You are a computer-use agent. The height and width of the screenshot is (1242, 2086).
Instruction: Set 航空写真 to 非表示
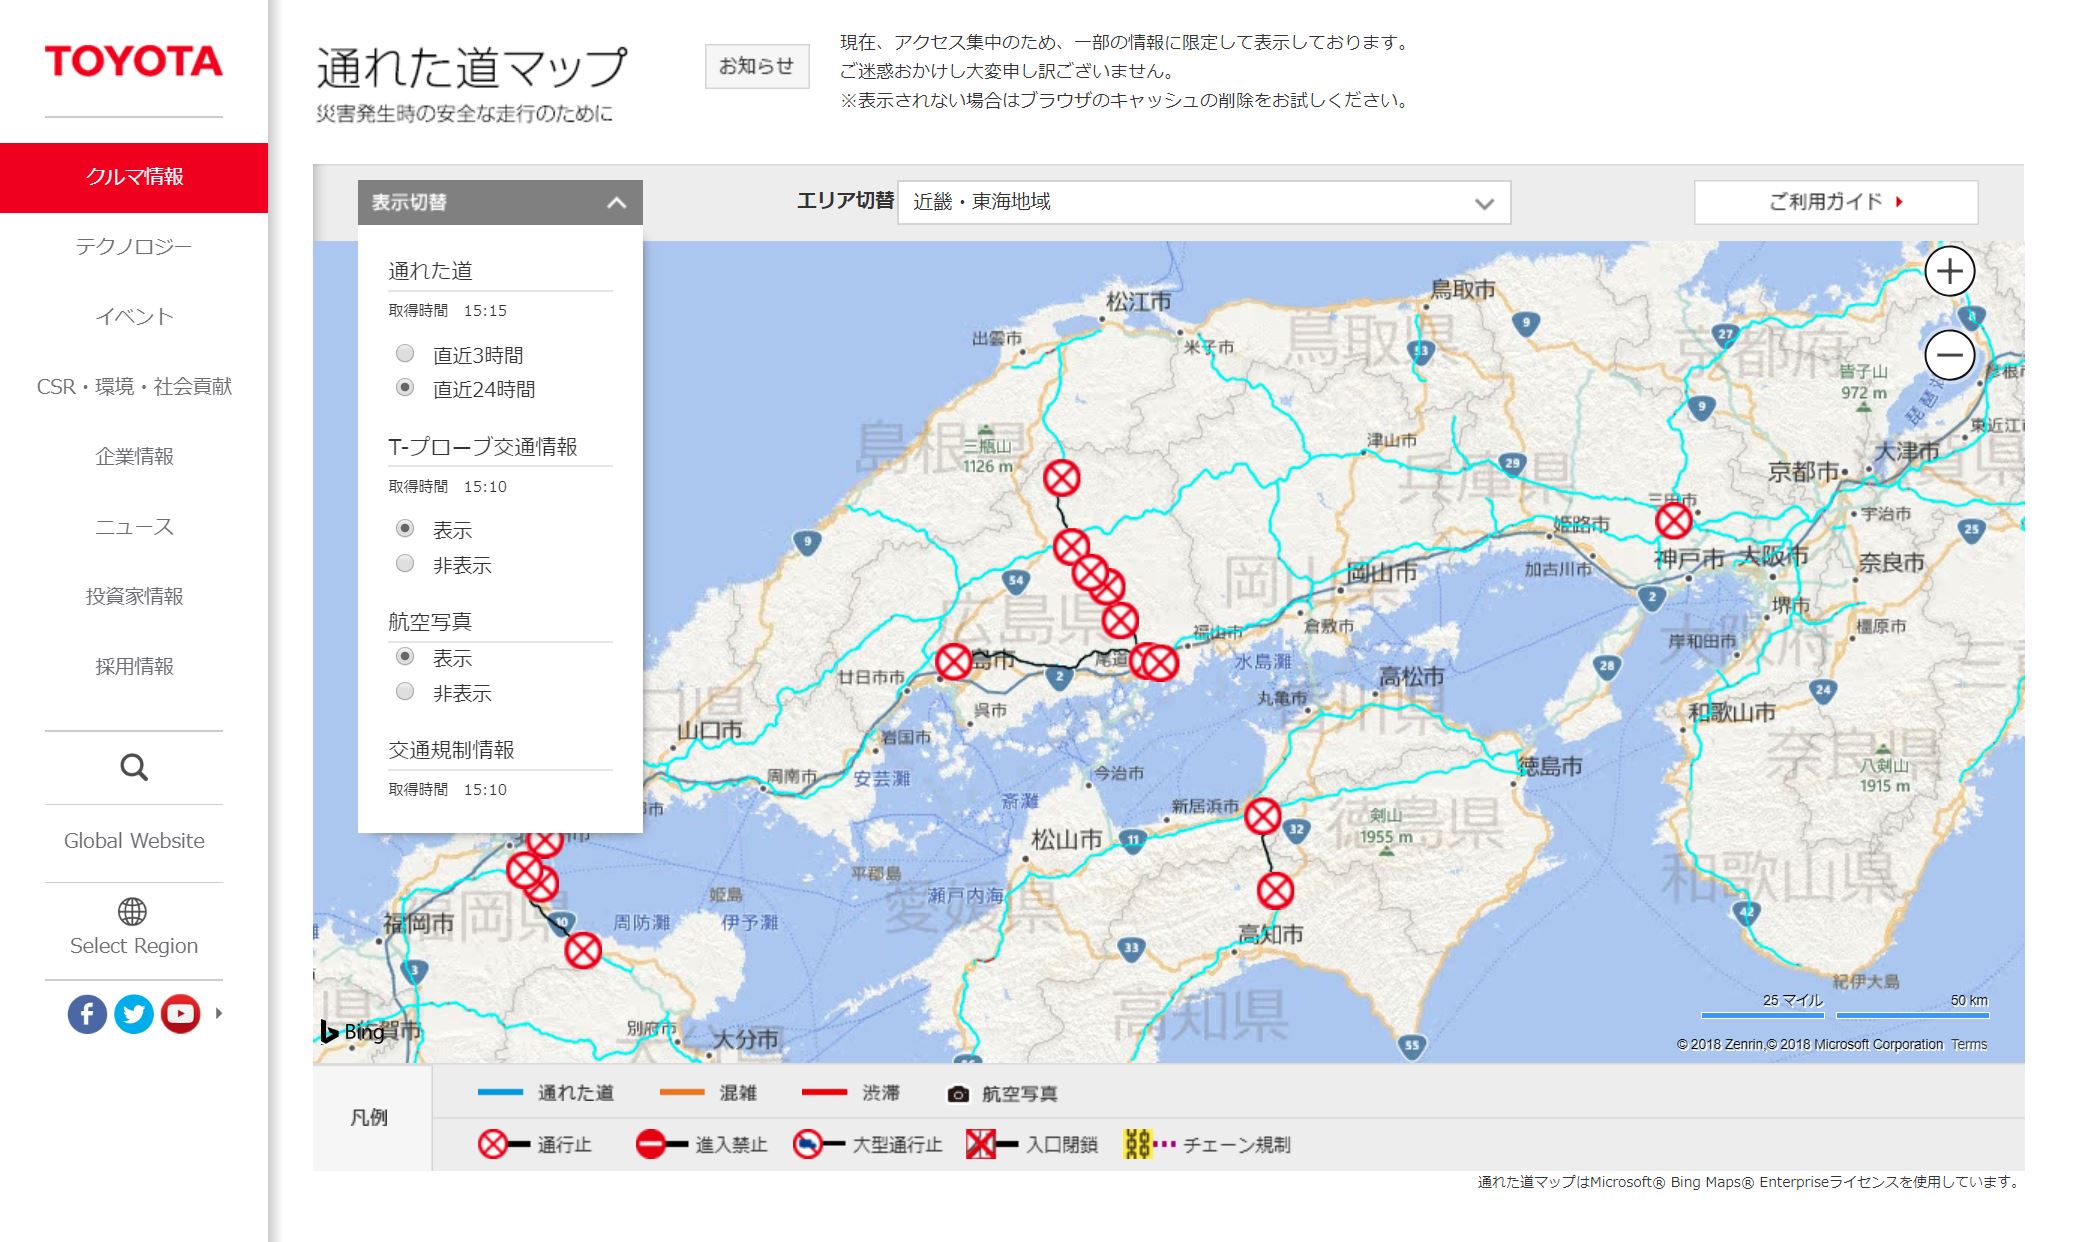405,692
